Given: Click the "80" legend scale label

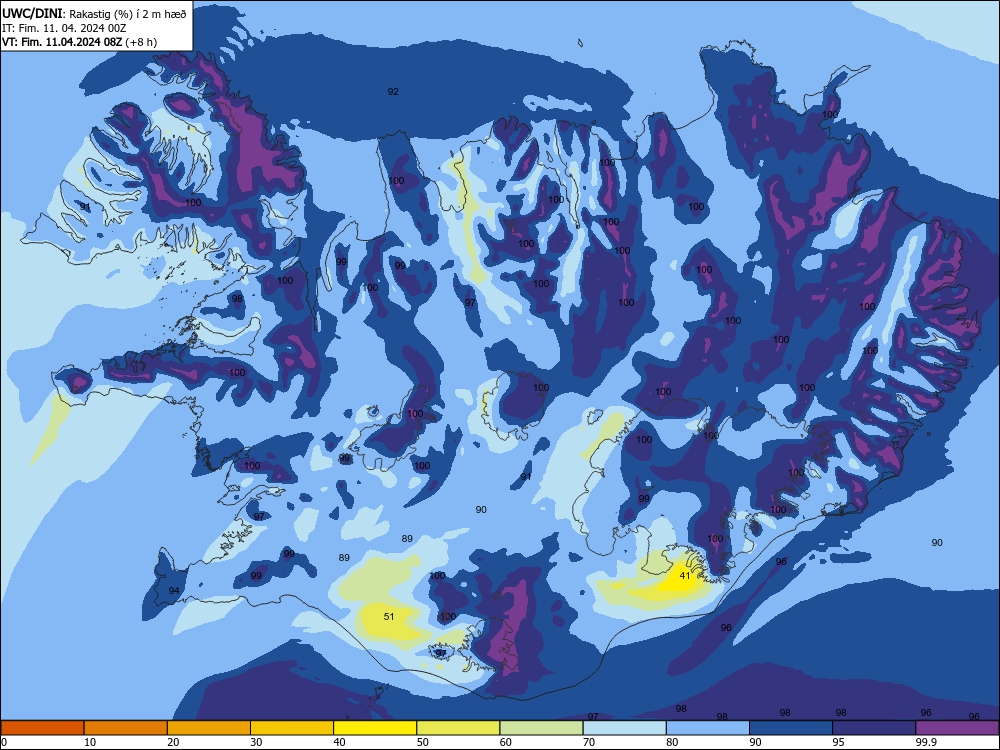Looking at the screenshot, I should pos(672,742).
